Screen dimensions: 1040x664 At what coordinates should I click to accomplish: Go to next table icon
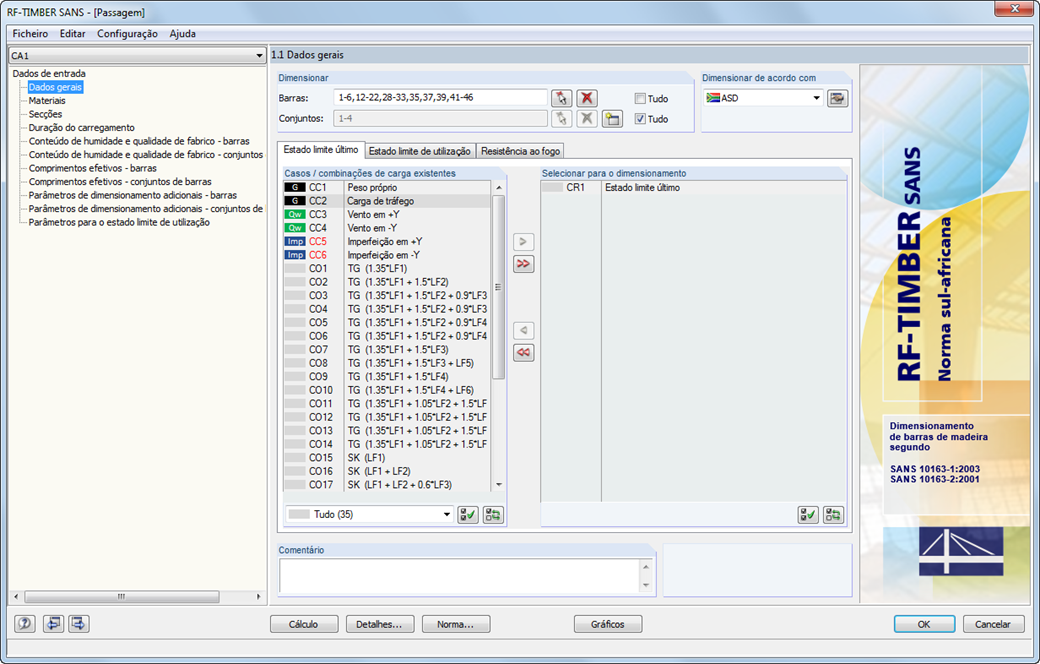78,624
